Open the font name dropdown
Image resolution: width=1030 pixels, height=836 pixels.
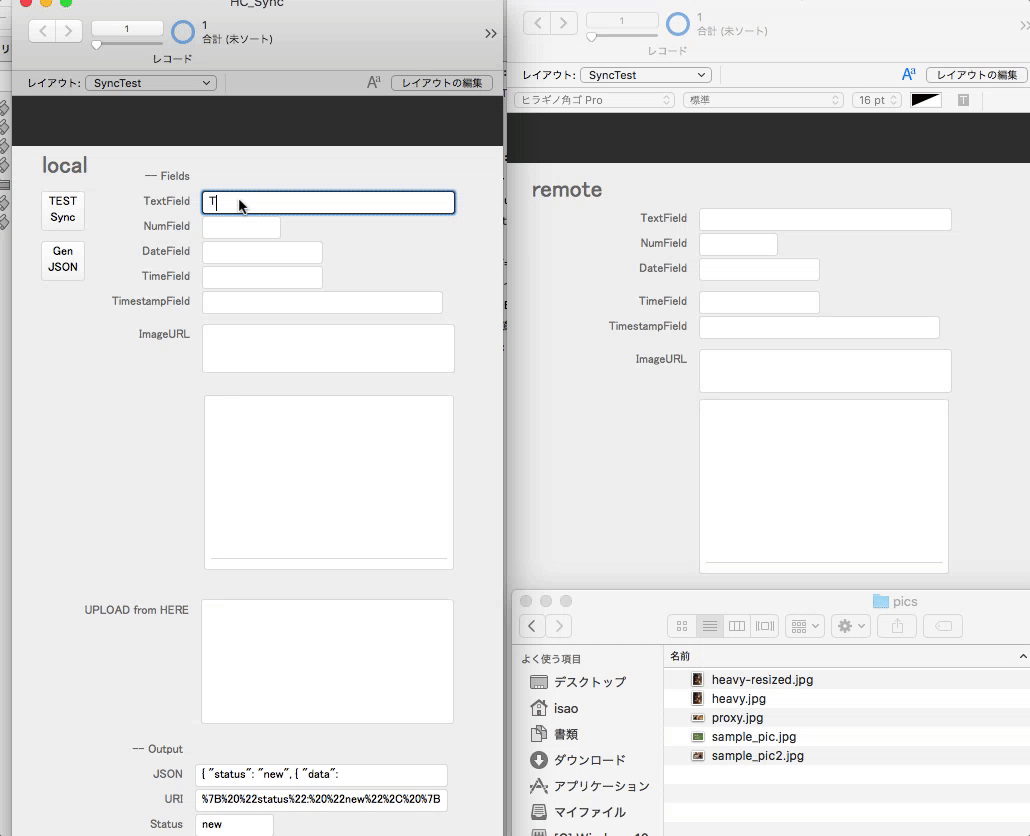click(x=594, y=100)
